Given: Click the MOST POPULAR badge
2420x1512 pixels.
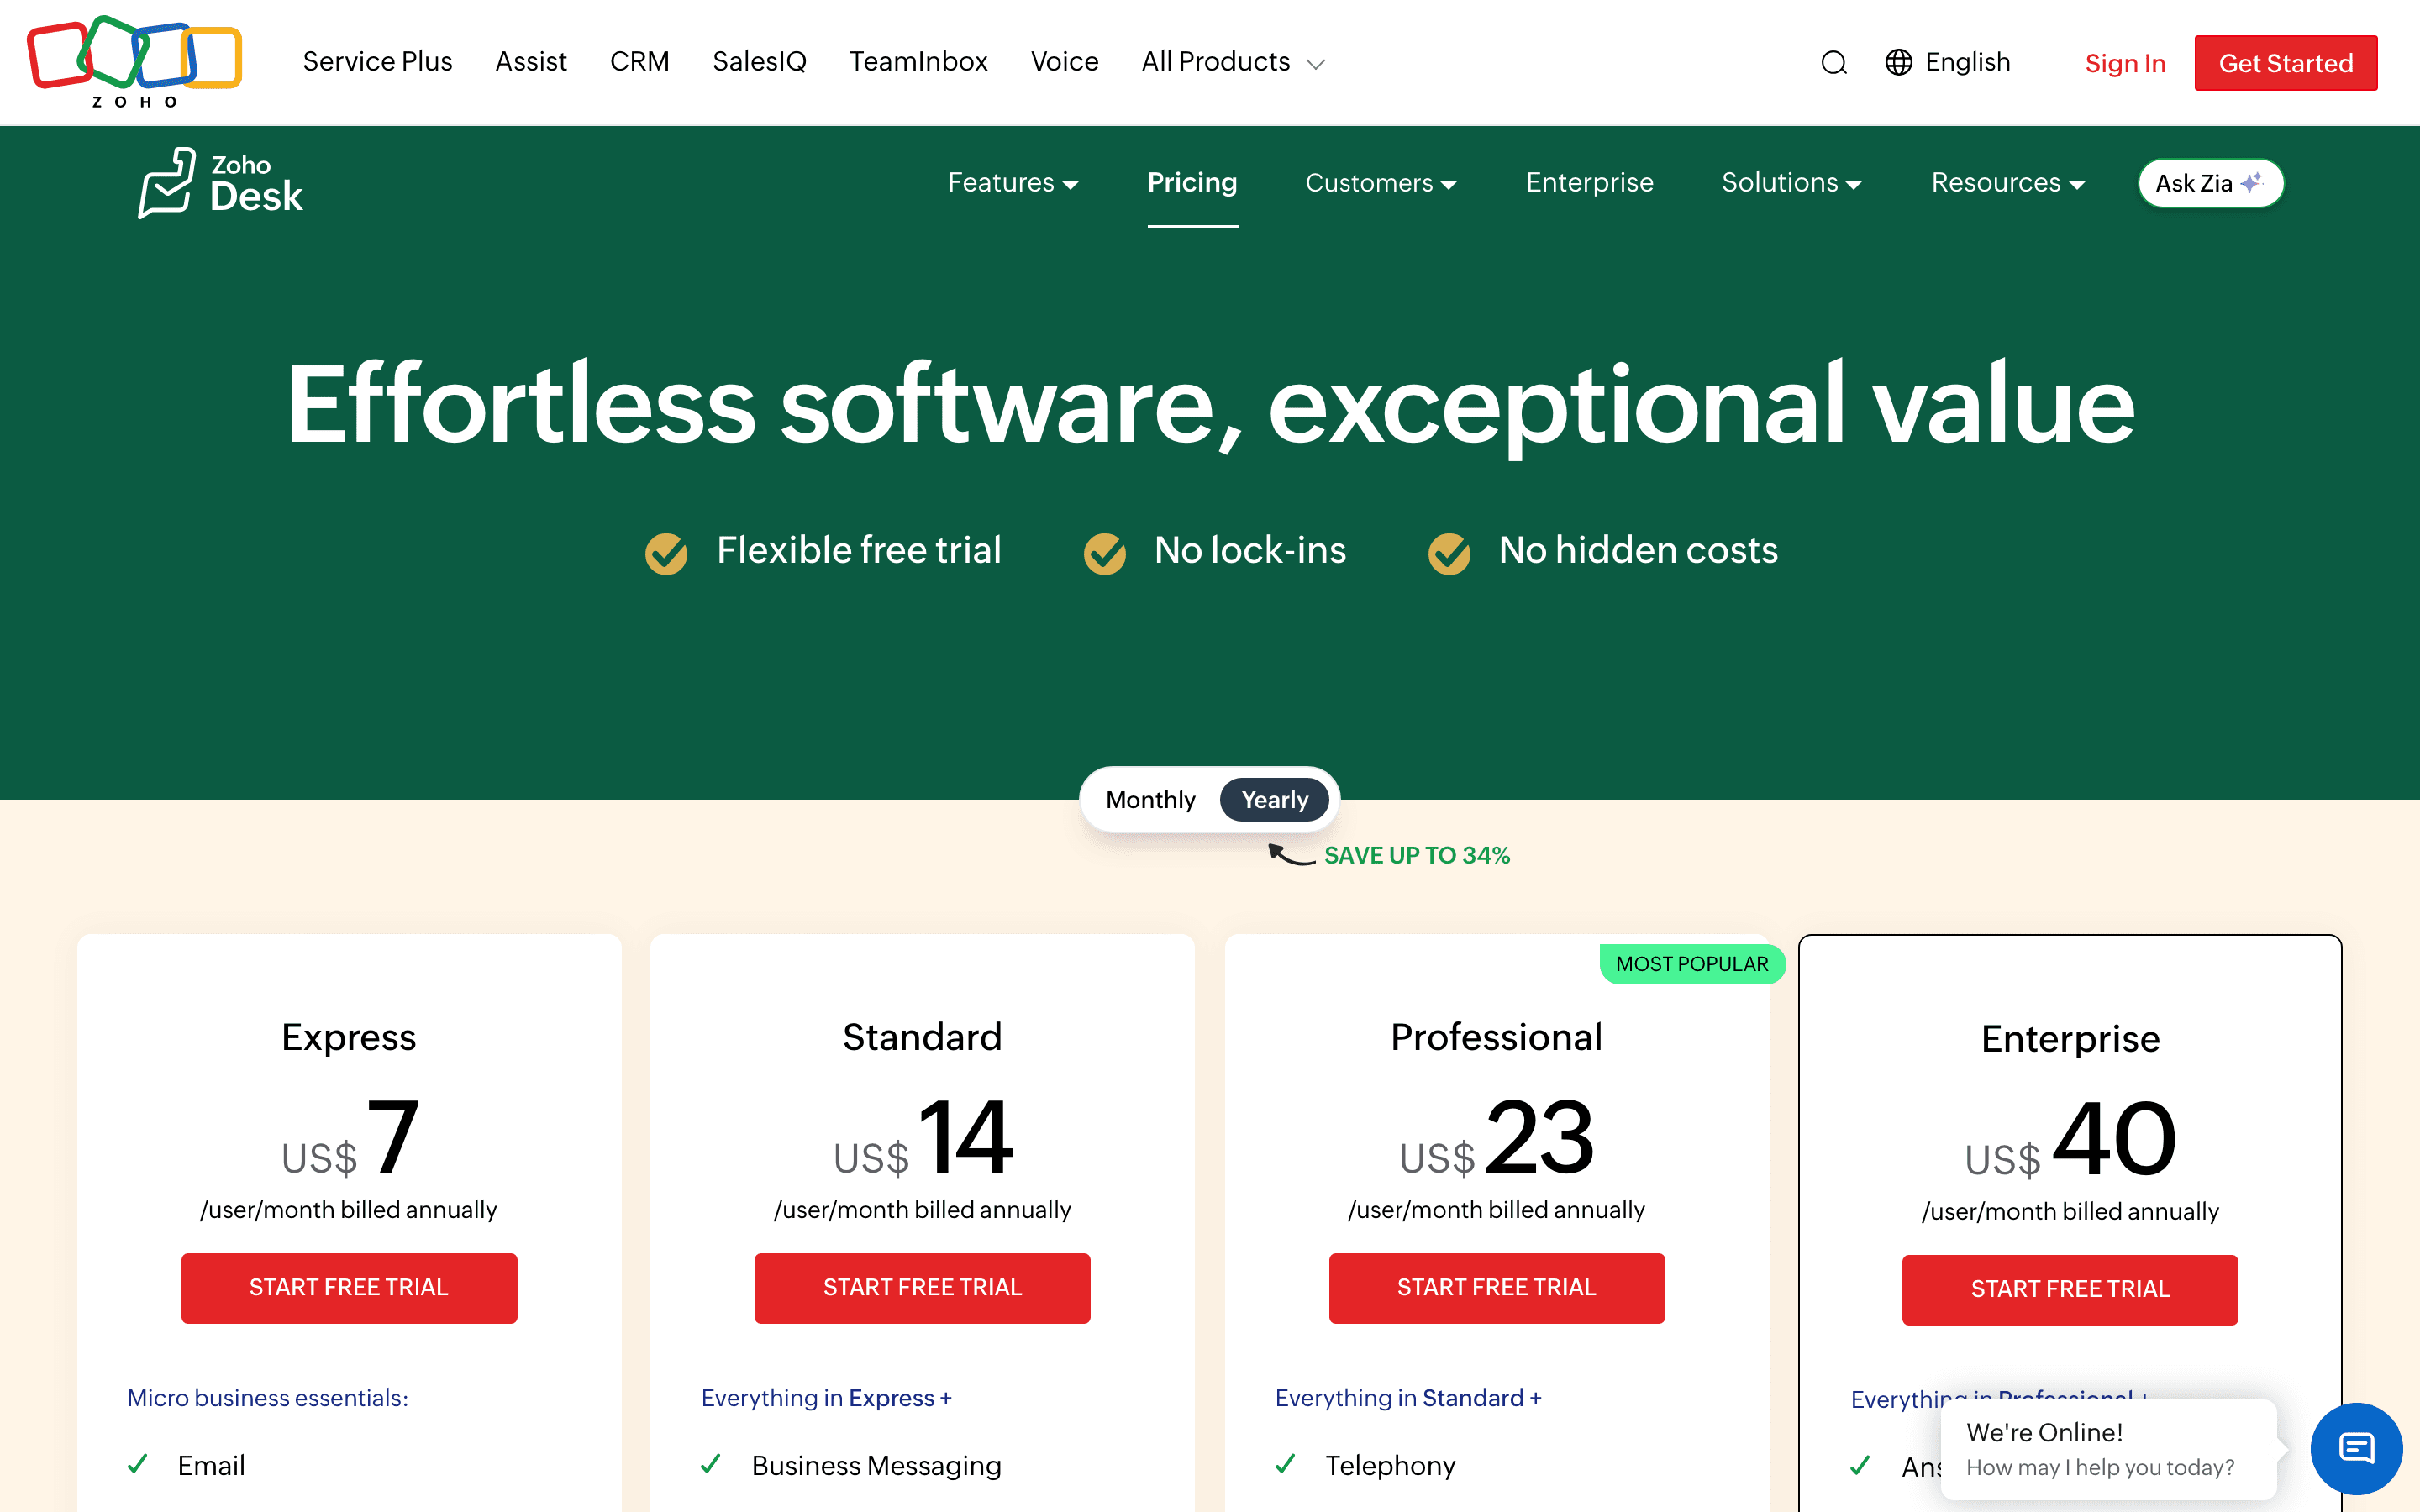Looking at the screenshot, I should click(x=1692, y=964).
